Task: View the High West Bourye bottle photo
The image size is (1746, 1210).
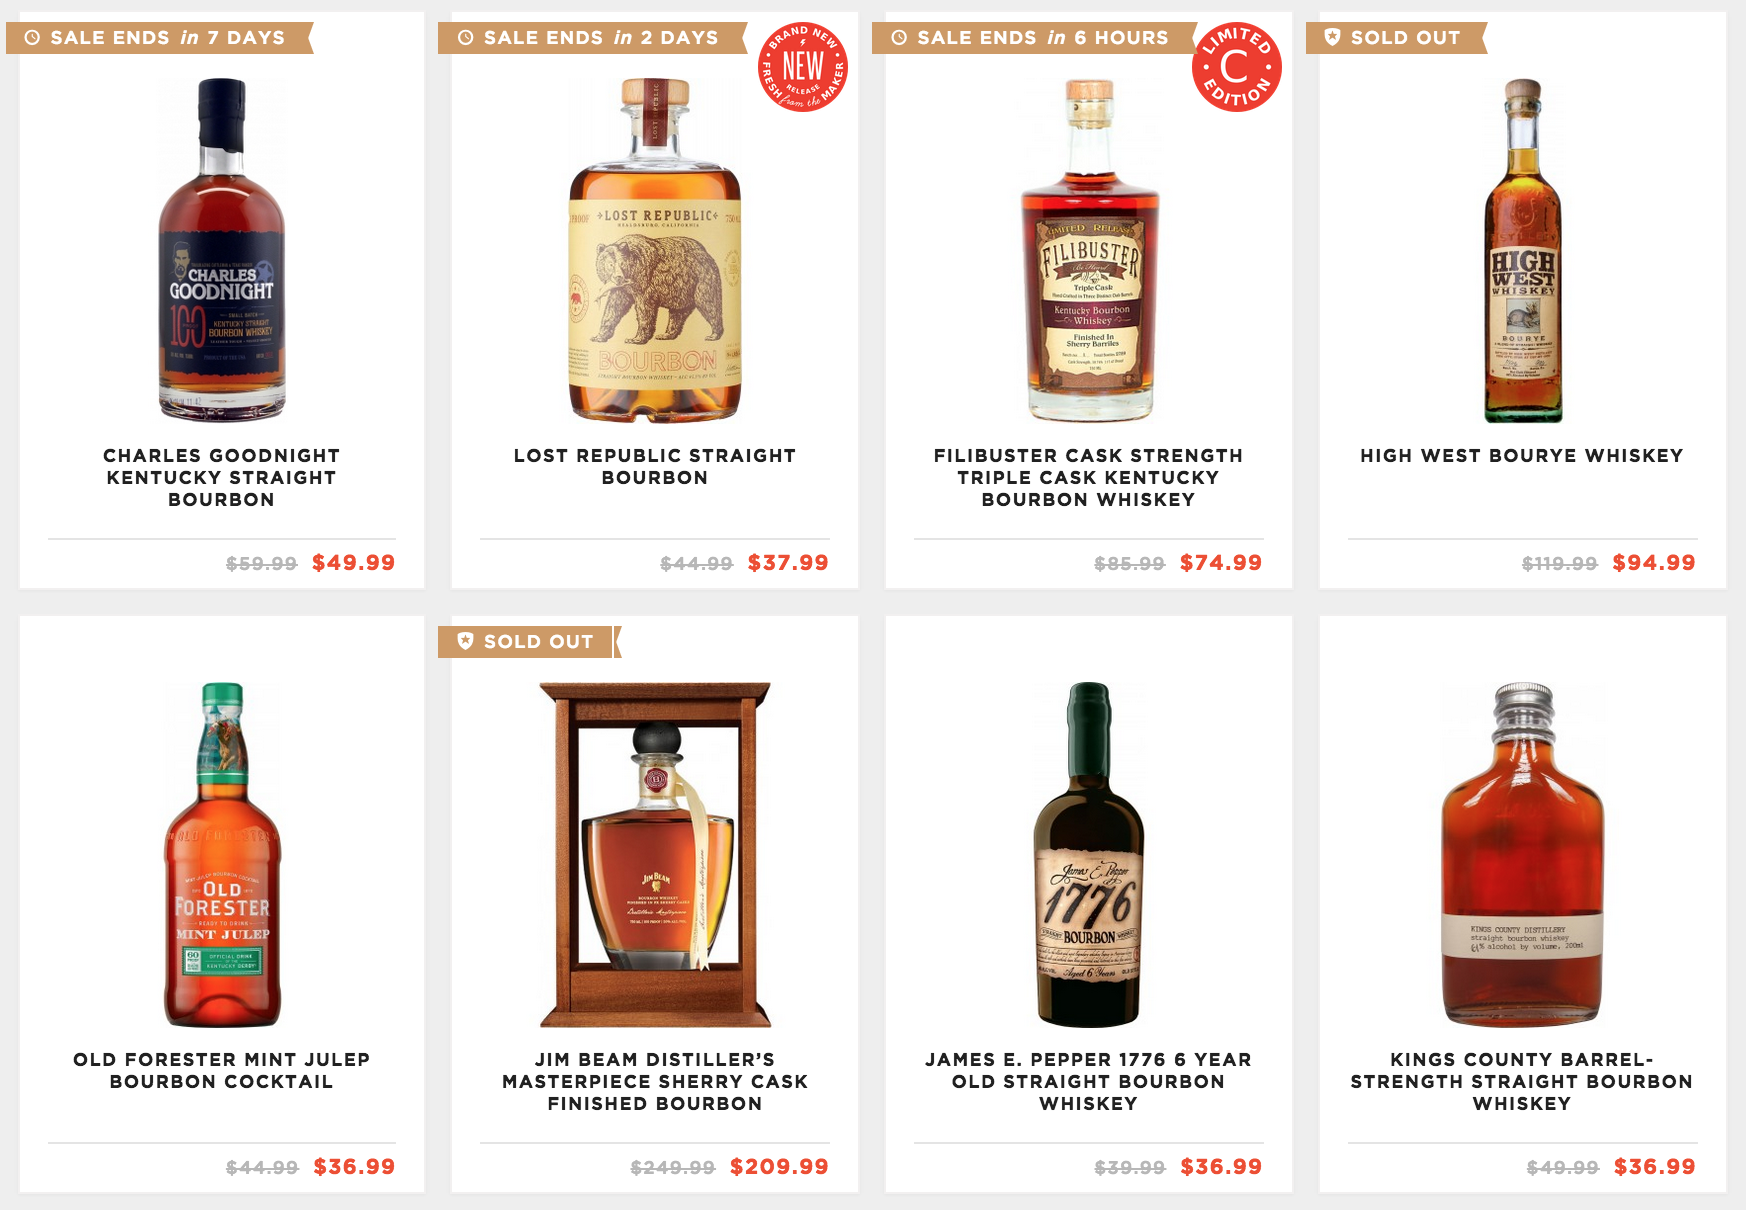Action: [1523, 250]
